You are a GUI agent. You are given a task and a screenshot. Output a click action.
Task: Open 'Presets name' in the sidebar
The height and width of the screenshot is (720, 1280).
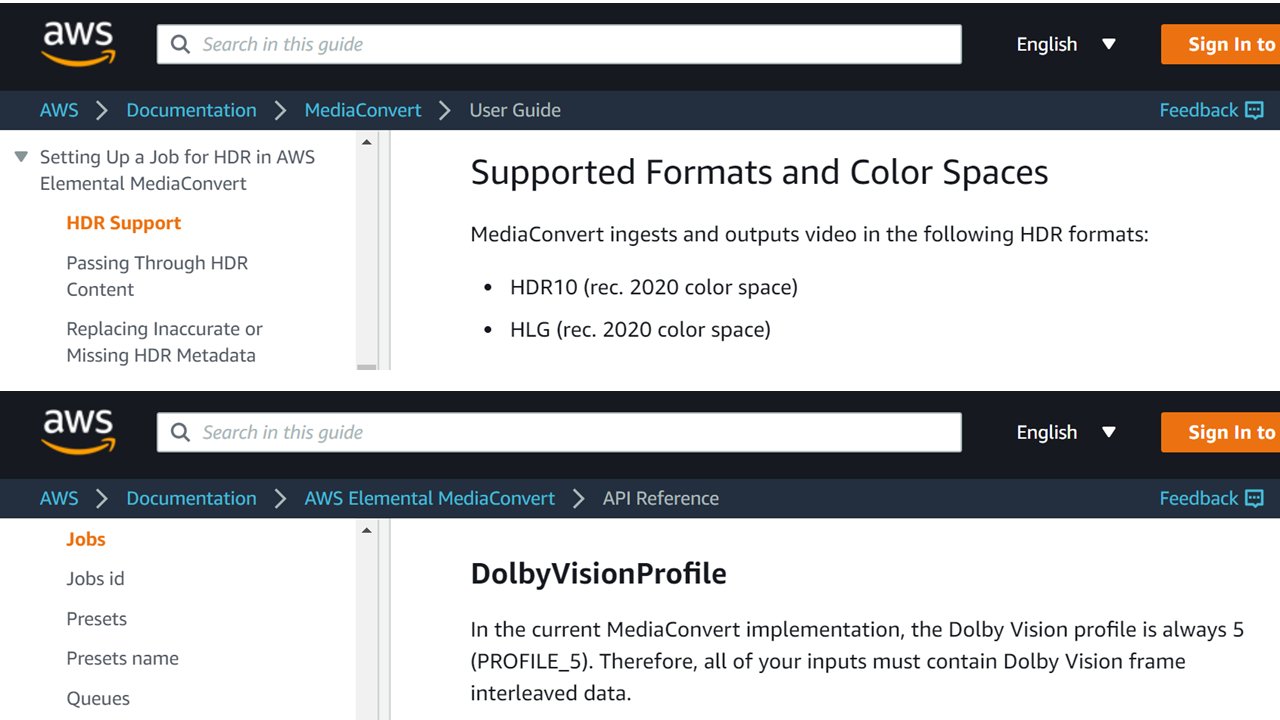tap(122, 658)
